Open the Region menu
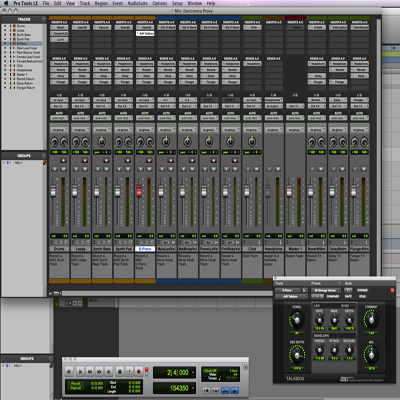 (101, 3)
